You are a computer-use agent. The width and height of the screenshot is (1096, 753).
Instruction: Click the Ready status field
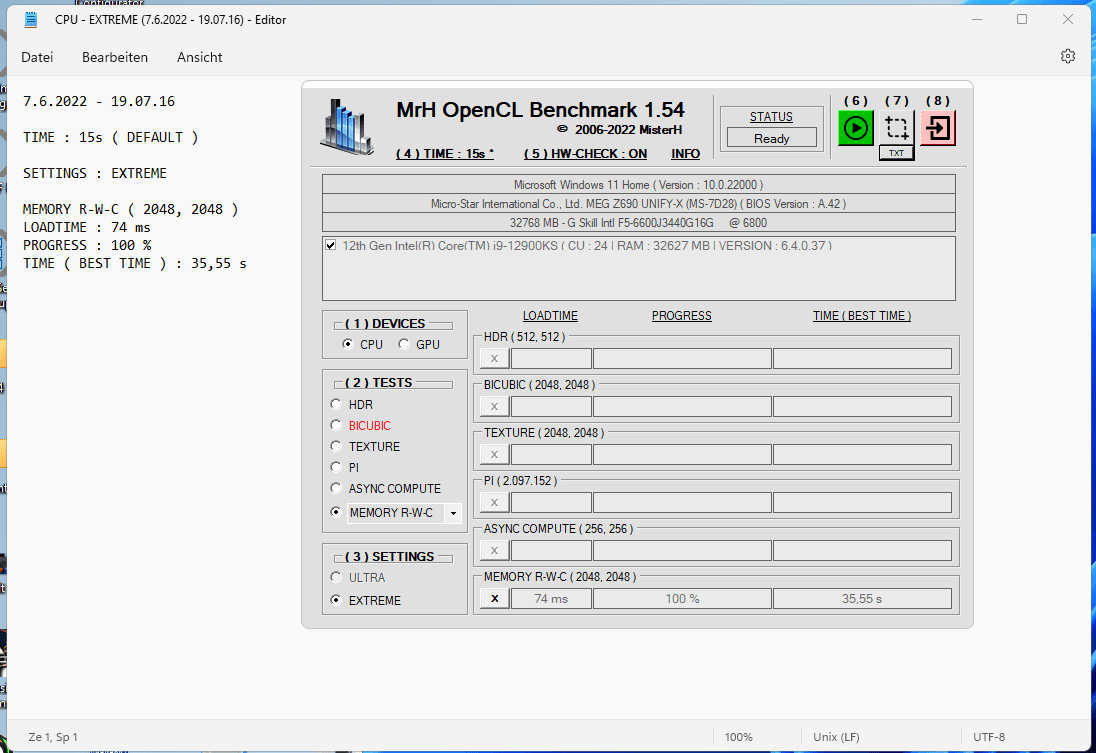coord(772,138)
